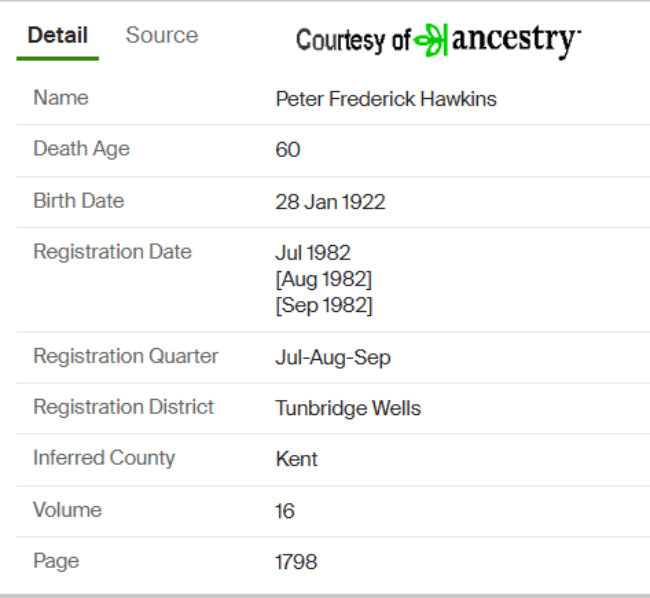
Task: Click the Jul-Aug-Sep quarter value
Action: pyautogui.click(x=333, y=358)
